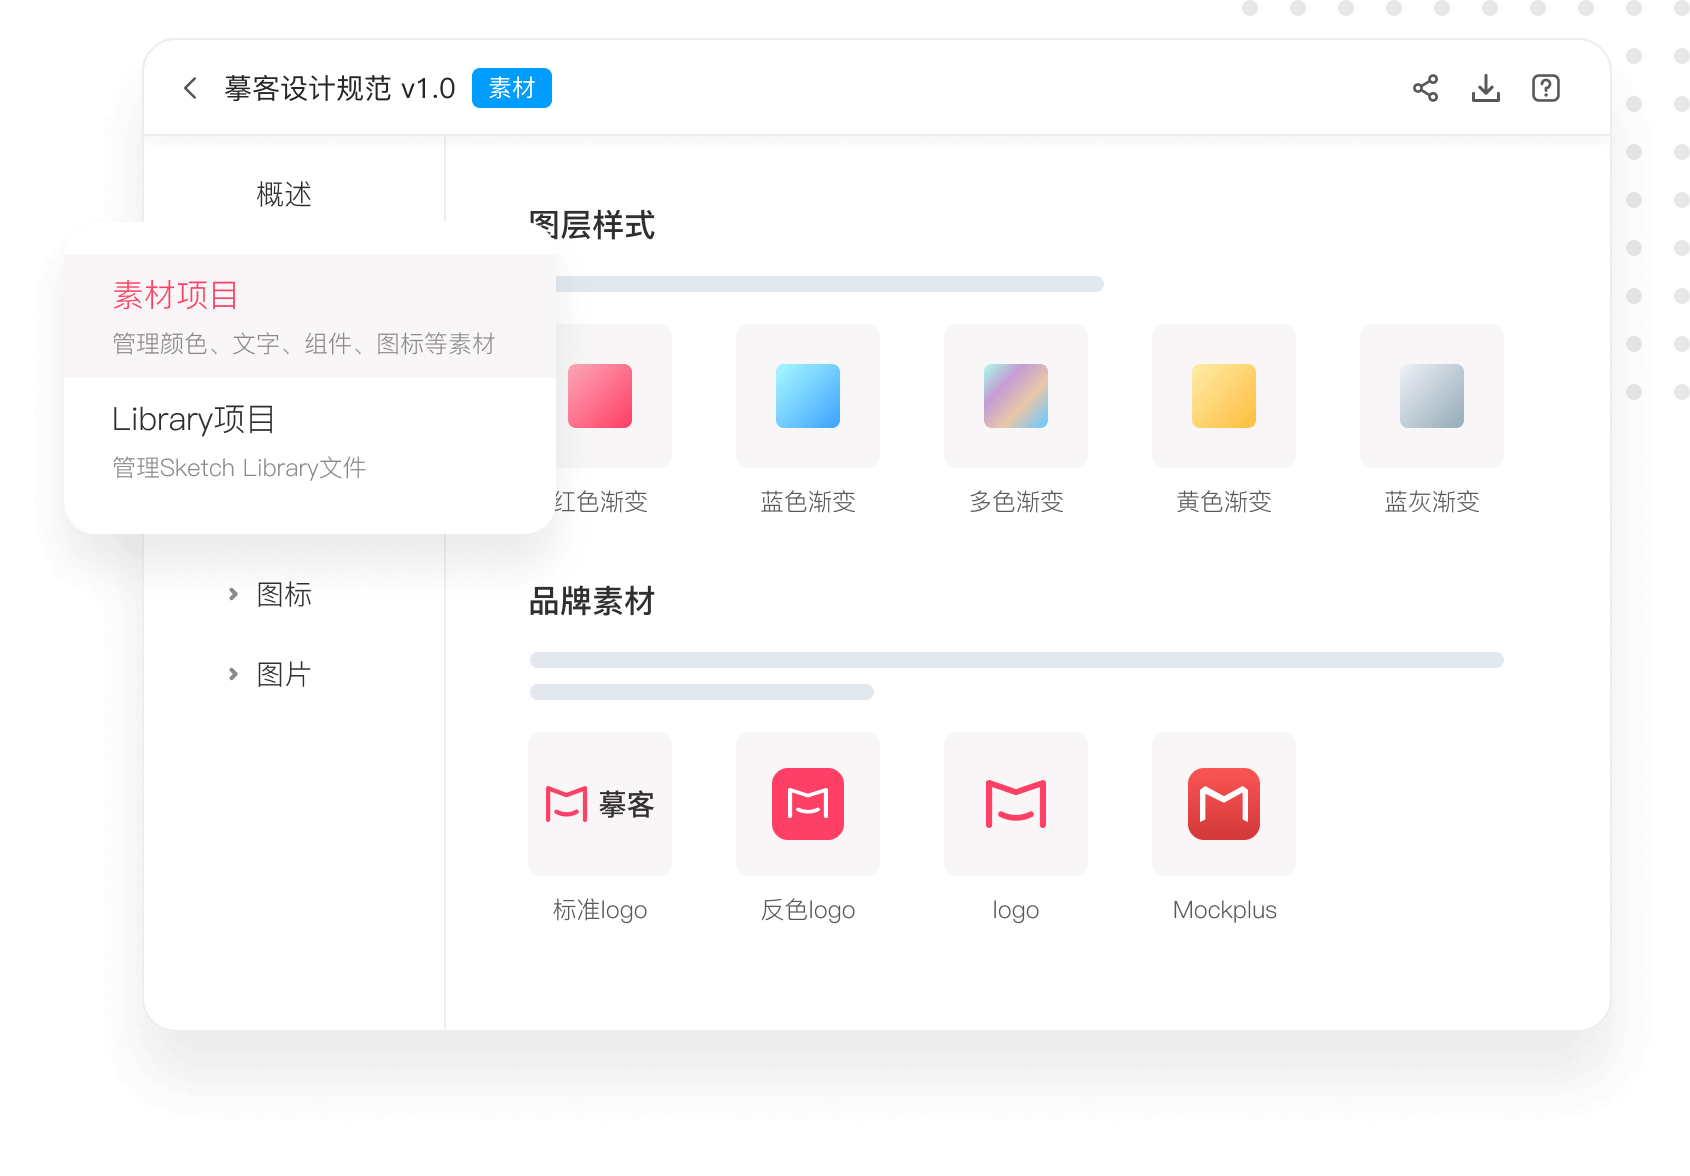
Task: Expand the 图片 tree item arrow
Action: pos(233,674)
